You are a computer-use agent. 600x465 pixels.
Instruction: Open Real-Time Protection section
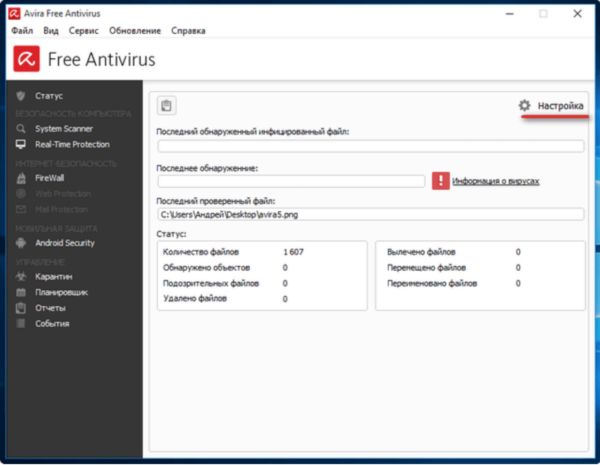72,144
